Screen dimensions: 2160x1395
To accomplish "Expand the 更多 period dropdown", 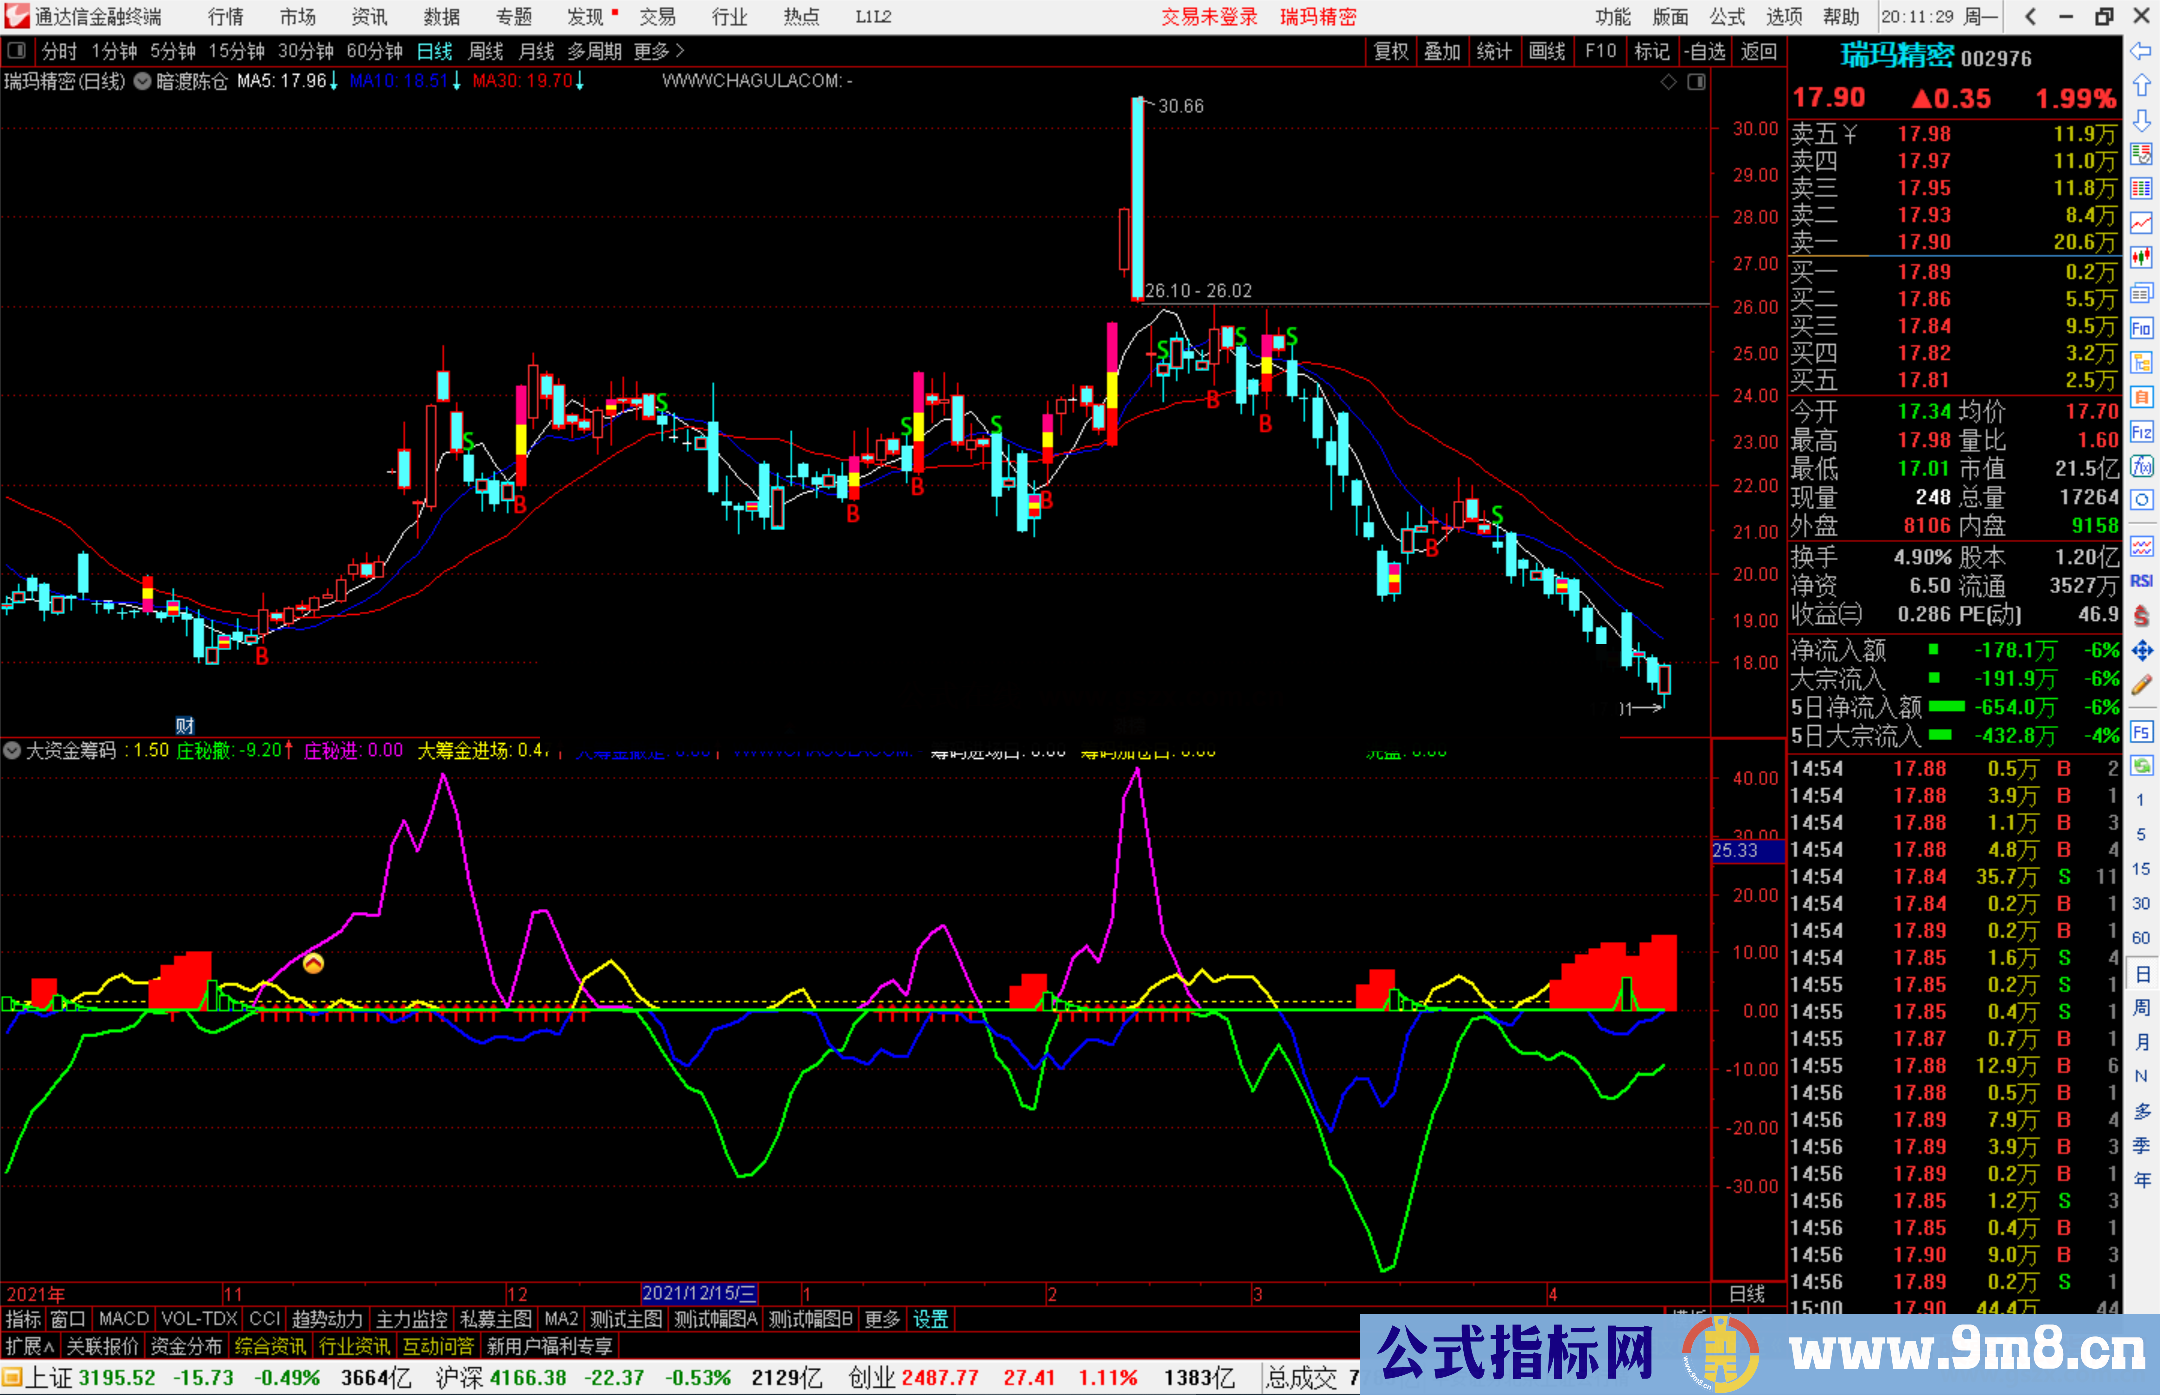I will pyautogui.click(x=655, y=51).
